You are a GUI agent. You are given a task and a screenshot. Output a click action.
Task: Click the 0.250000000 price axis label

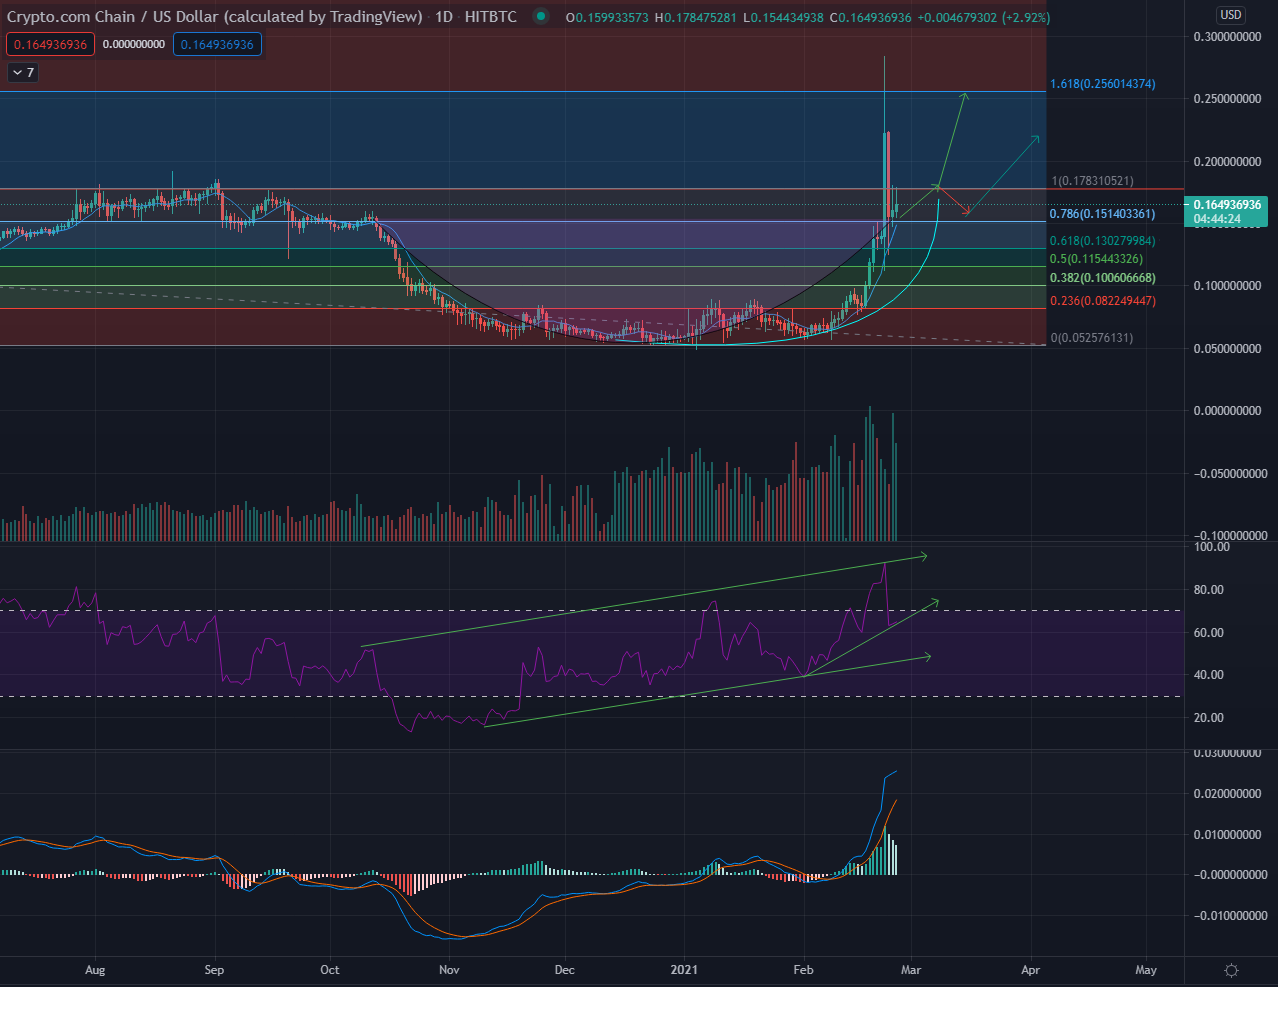tap(1227, 99)
